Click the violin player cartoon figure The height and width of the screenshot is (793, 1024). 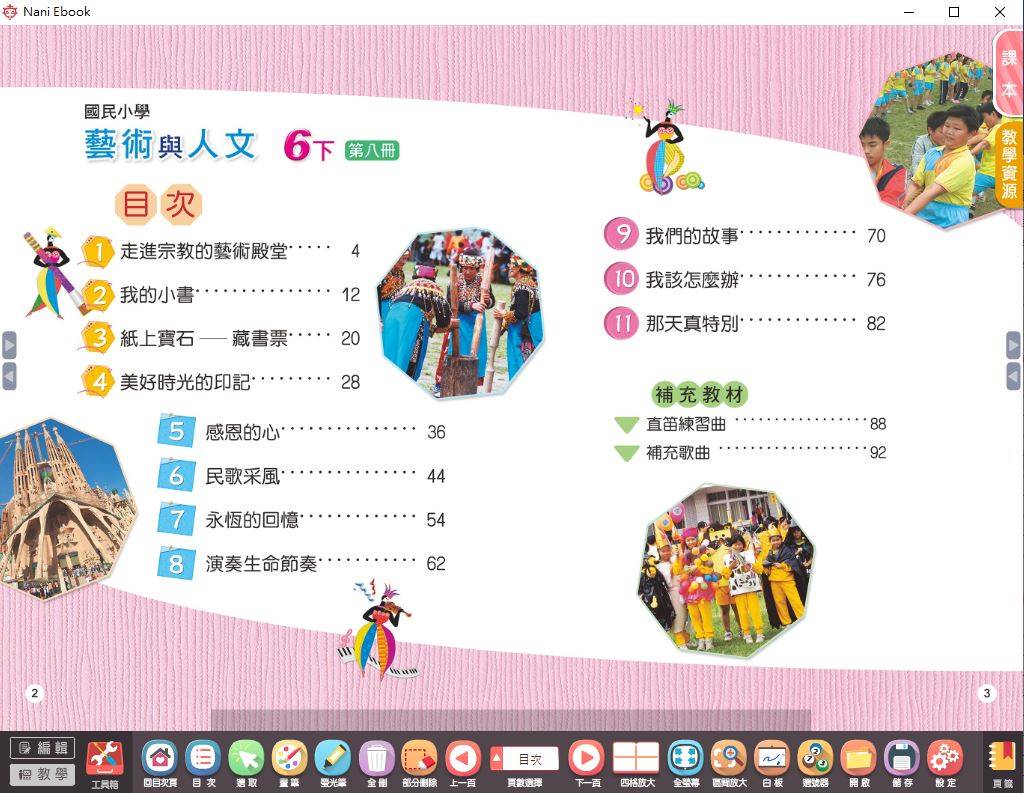pyautogui.click(x=377, y=630)
